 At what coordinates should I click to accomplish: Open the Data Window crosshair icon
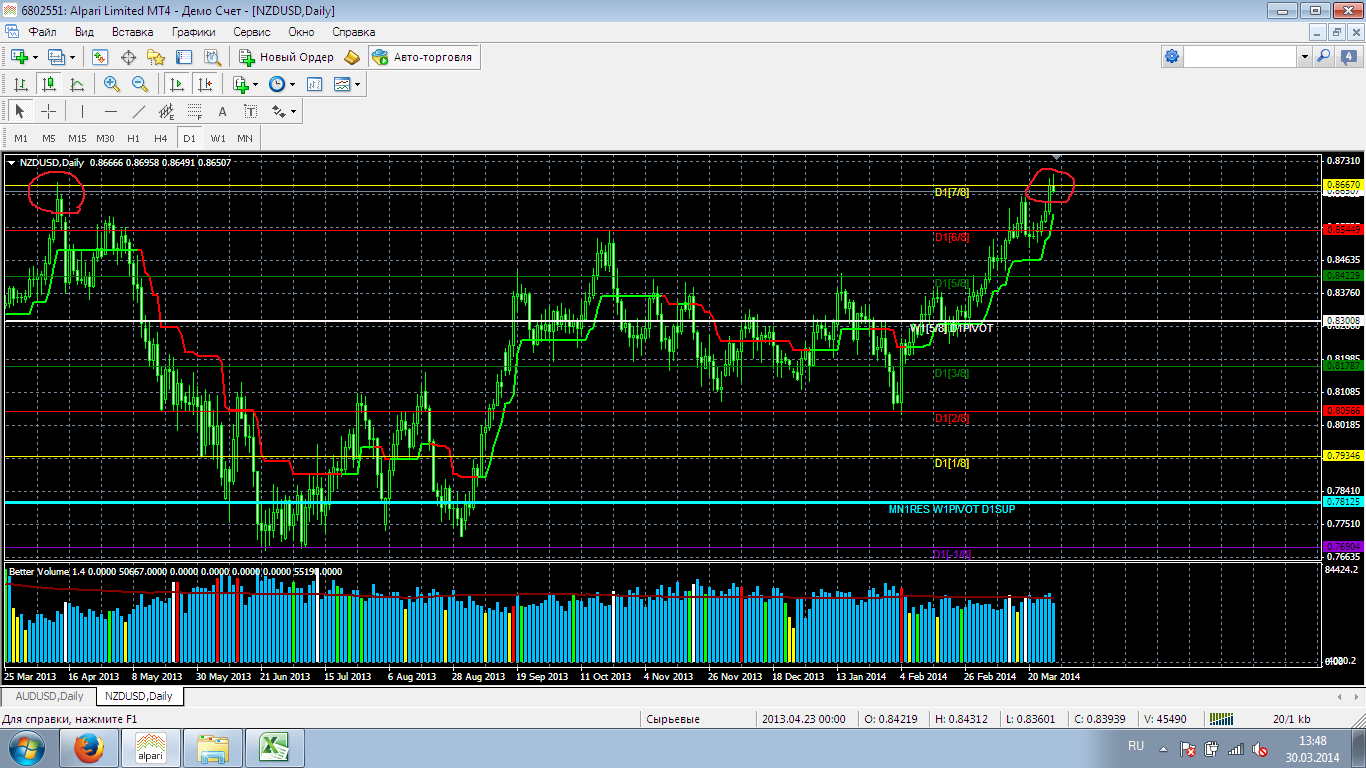128,57
